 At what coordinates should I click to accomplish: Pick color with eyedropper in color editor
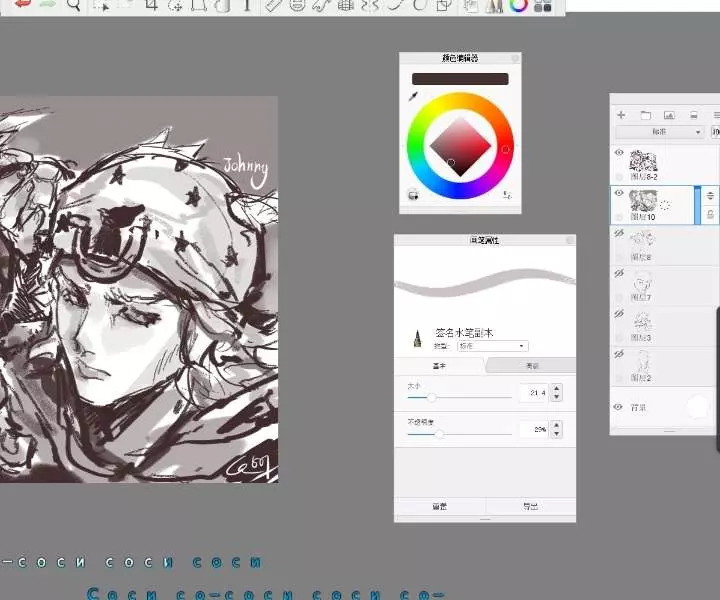click(413, 97)
